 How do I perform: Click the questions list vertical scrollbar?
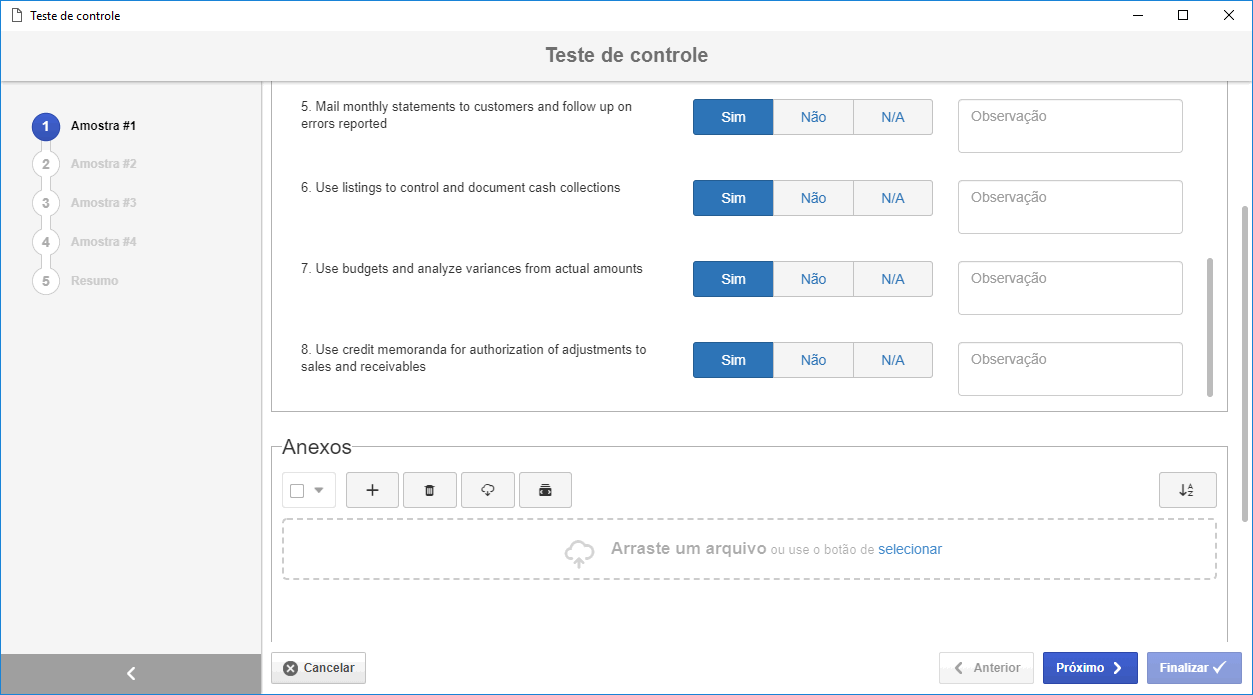[1210, 327]
